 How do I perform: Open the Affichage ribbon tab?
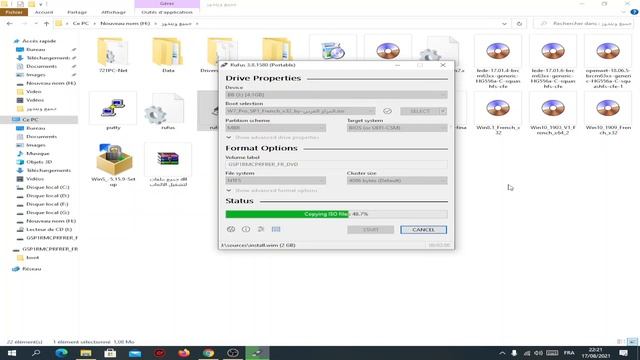(113, 12)
